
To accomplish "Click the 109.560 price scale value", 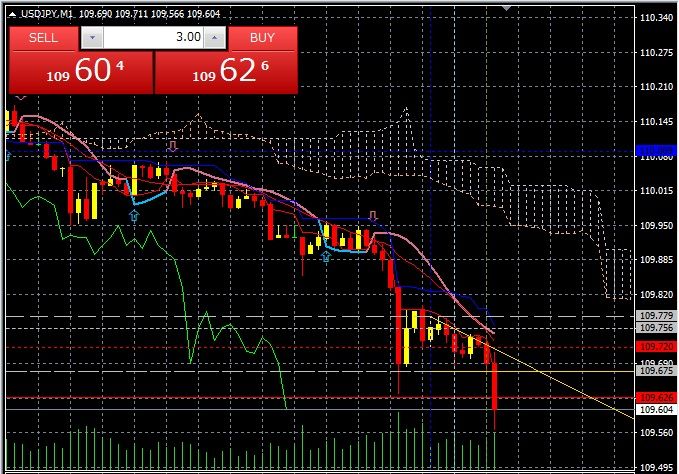I will (x=656, y=432).
